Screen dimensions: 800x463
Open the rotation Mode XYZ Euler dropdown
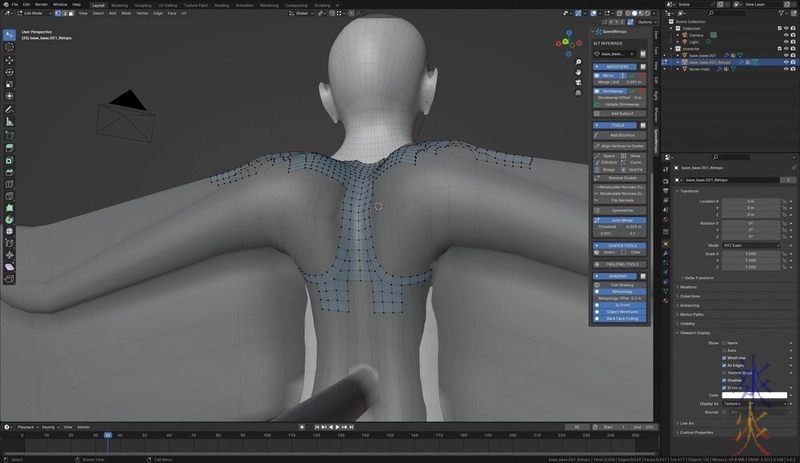pyautogui.click(x=751, y=245)
